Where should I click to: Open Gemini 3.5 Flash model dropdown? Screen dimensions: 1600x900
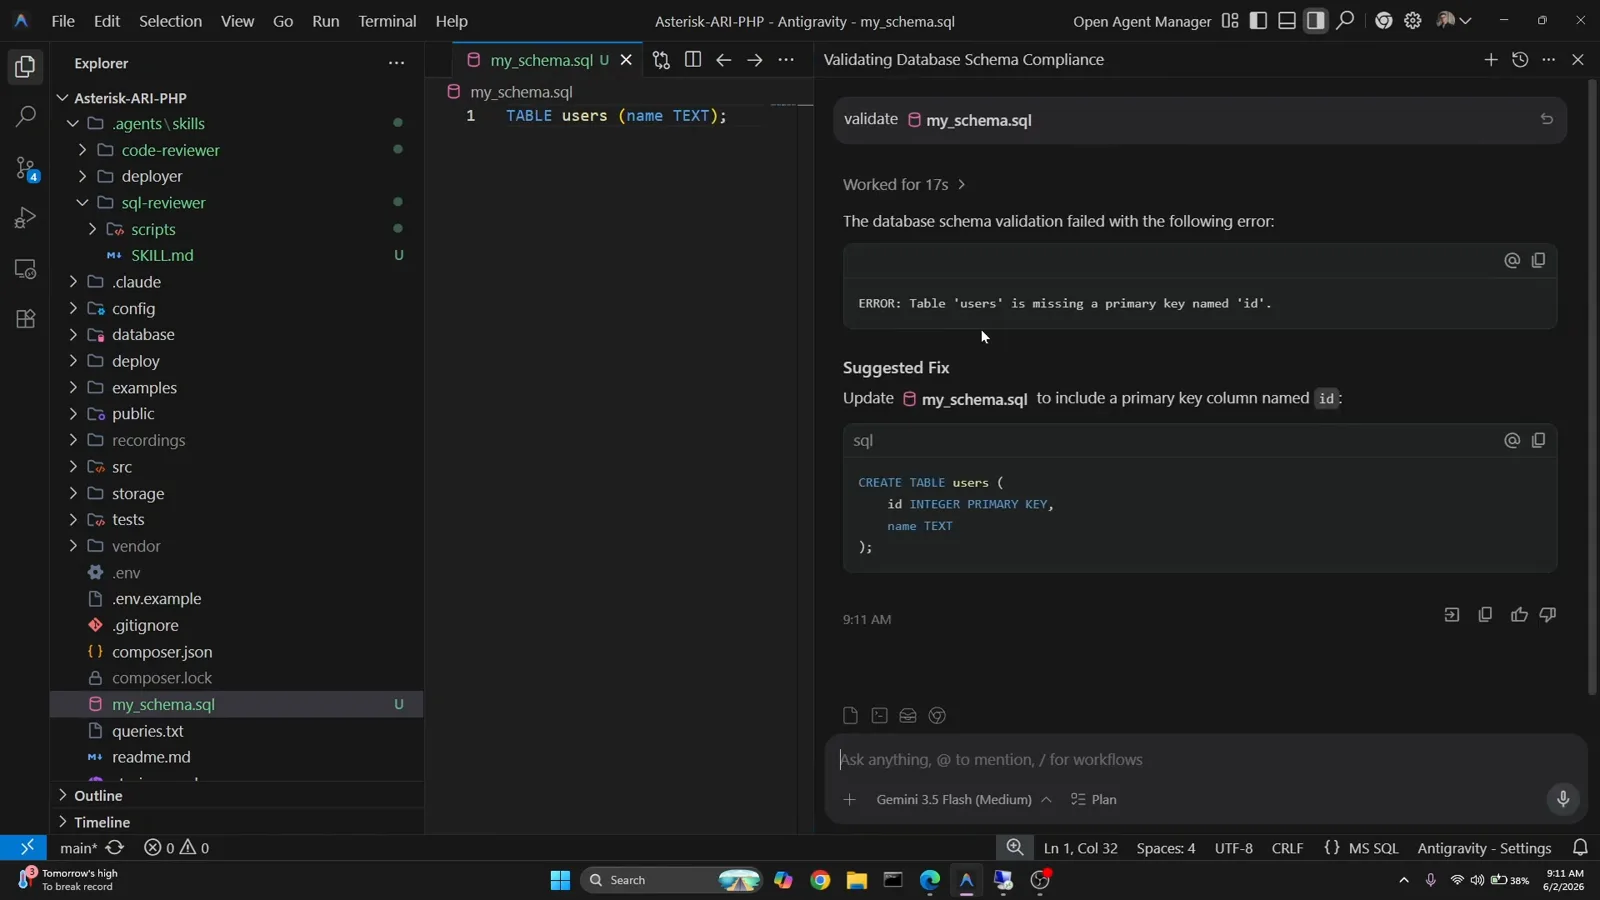pyautogui.click(x=963, y=800)
